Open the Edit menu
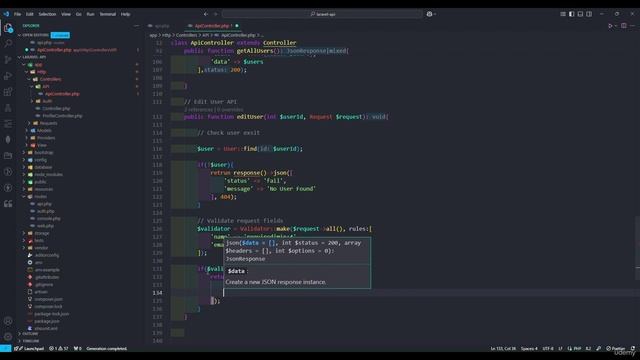The width and height of the screenshot is (640, 360). tap(30, 14)
